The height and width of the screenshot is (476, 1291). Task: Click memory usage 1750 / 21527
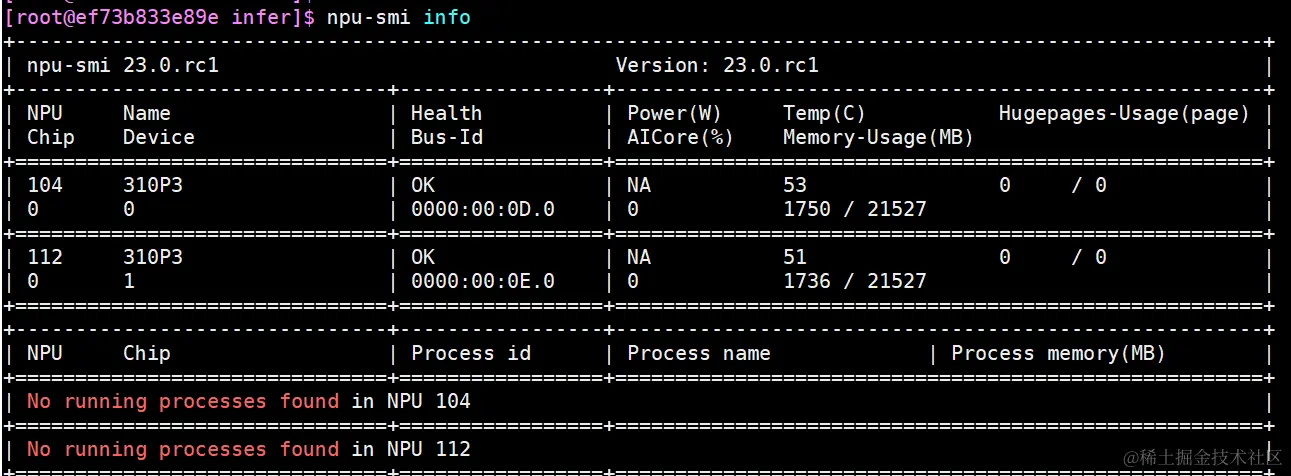point(855,209)
